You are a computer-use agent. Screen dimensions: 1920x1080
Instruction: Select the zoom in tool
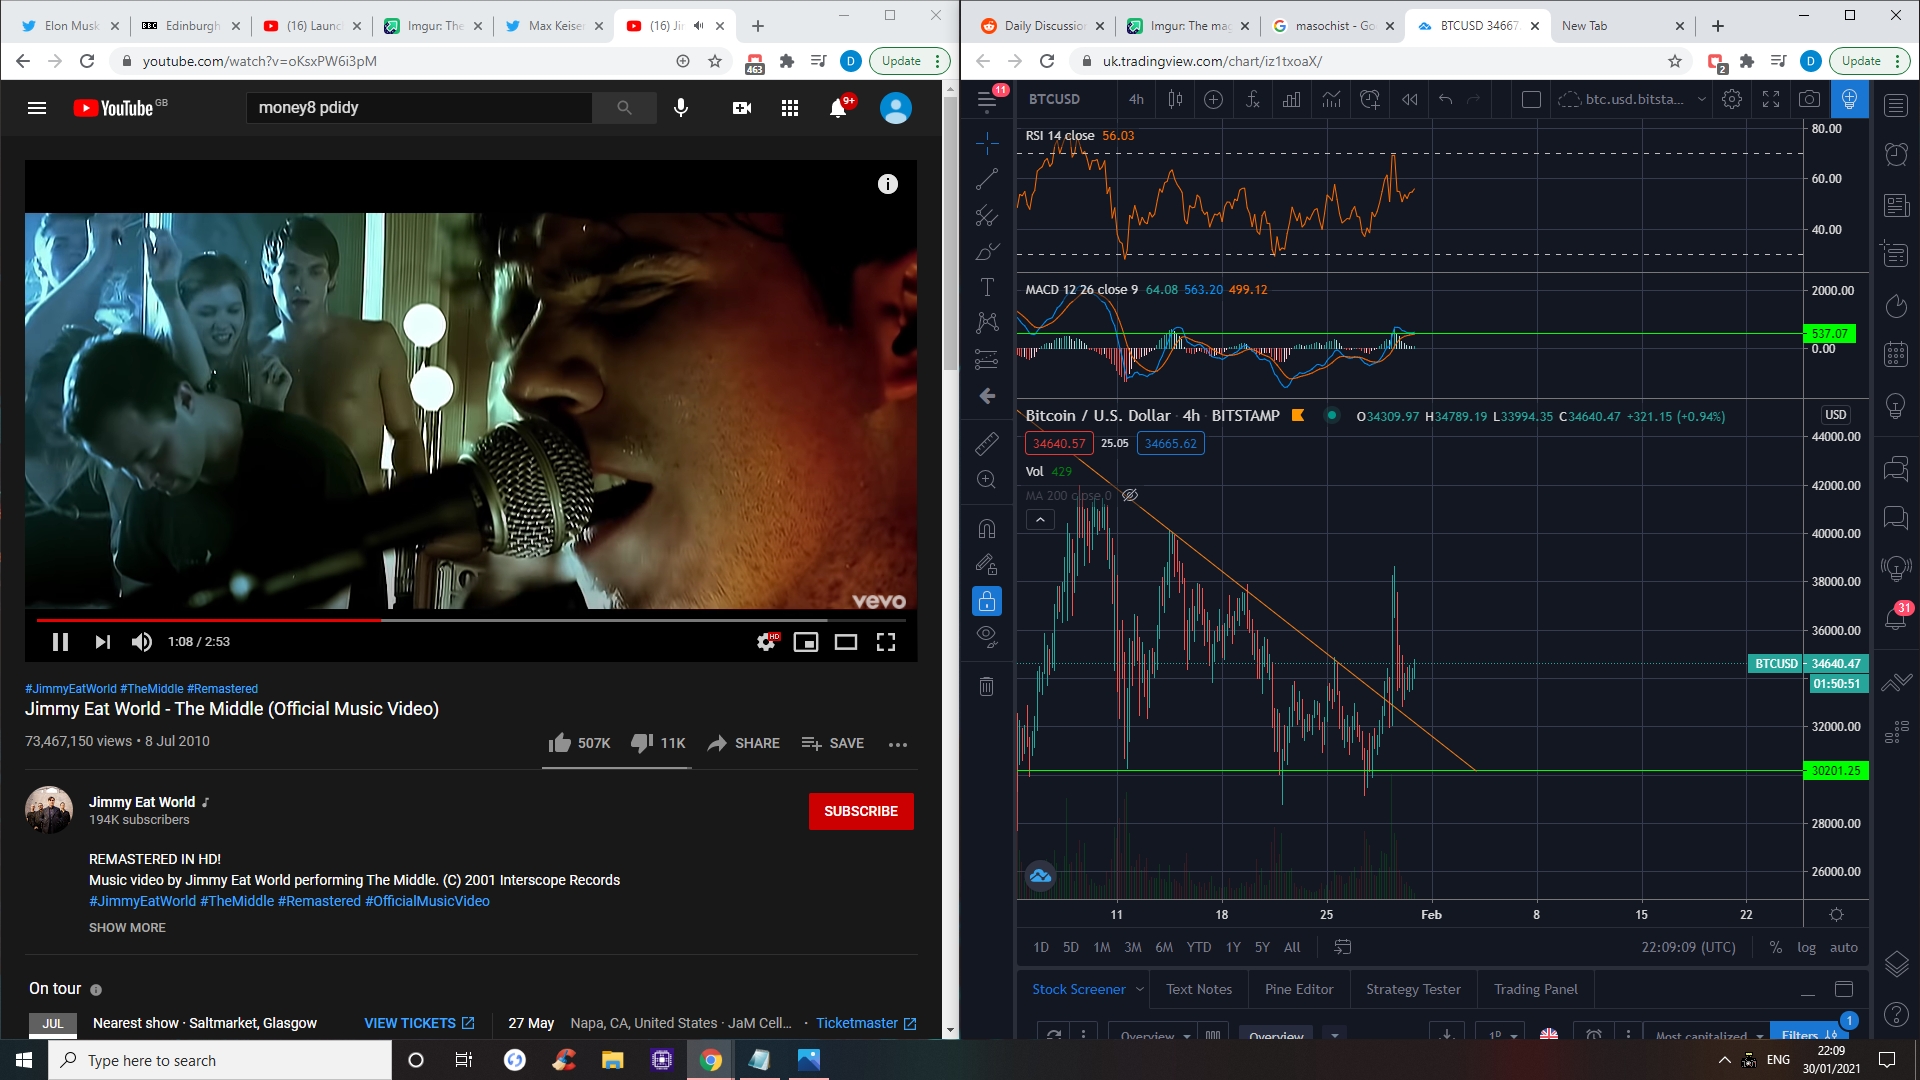tap(987, 479)
